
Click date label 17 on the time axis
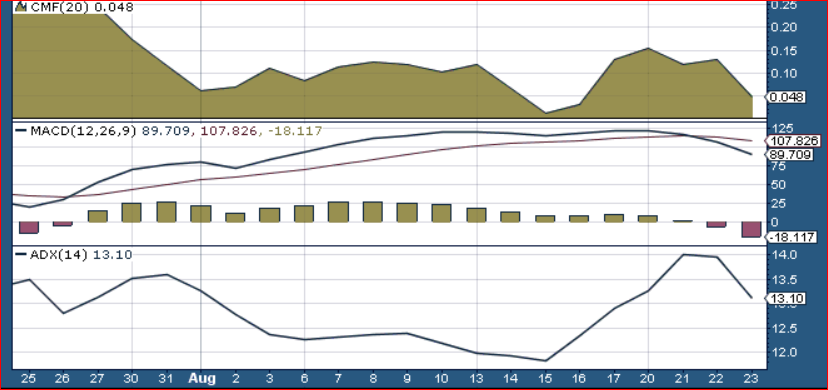[614, 378]
